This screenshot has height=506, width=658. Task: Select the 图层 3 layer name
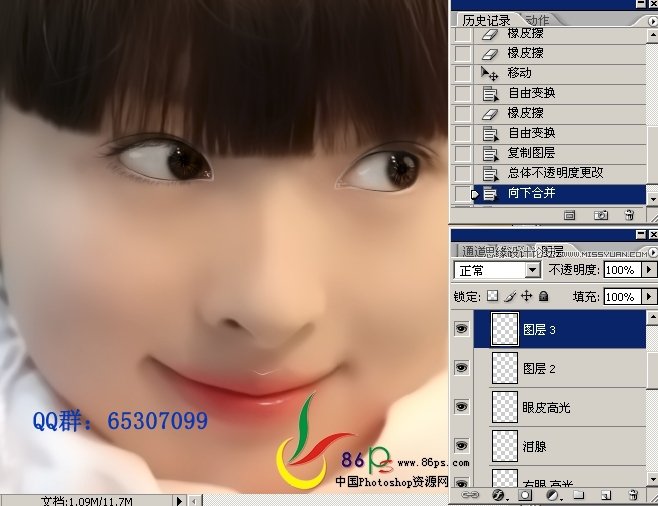pos(539,330)
